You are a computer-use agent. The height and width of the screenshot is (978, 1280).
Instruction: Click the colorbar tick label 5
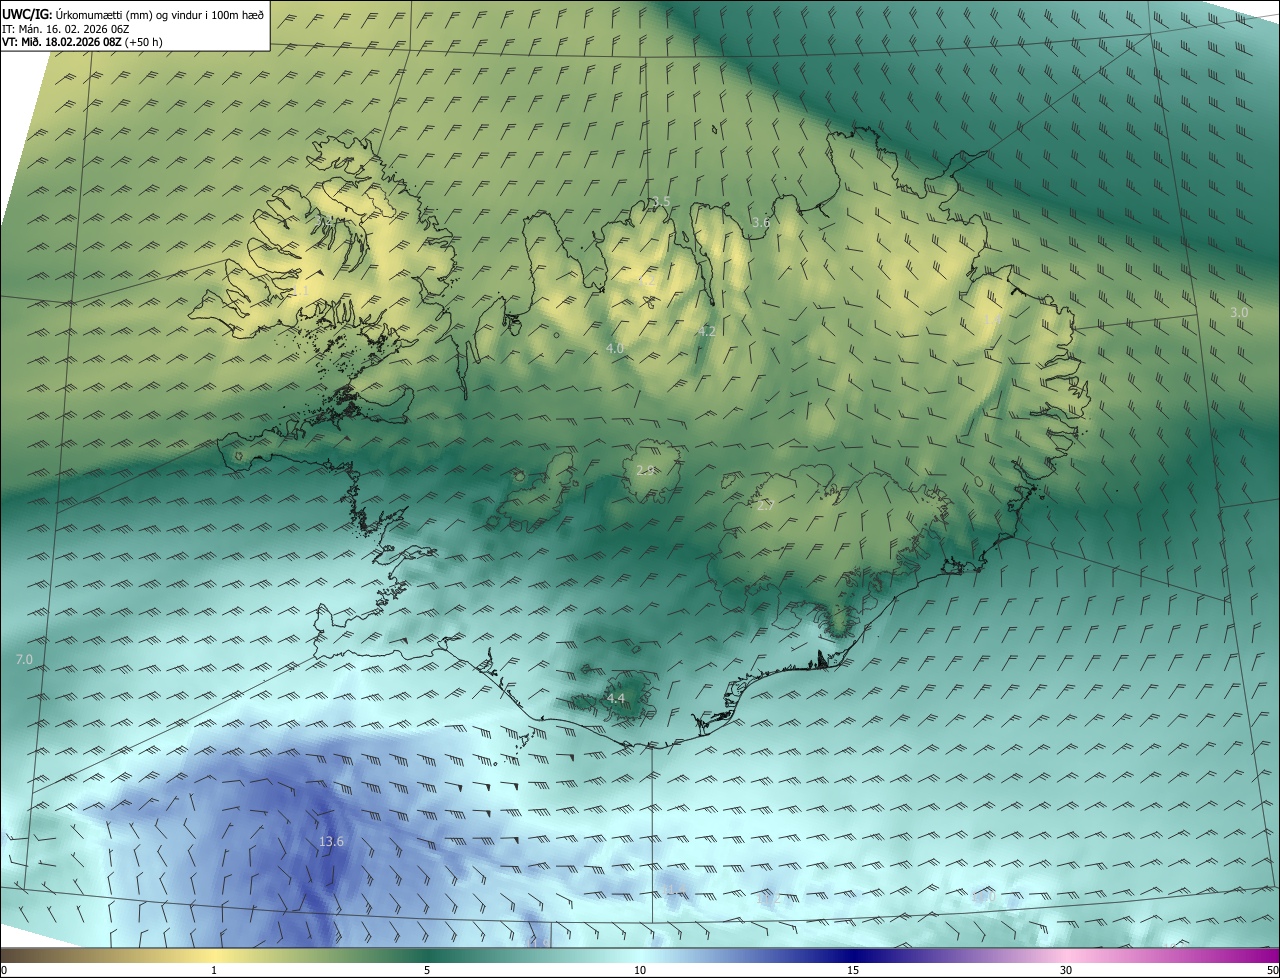point(427,970)
